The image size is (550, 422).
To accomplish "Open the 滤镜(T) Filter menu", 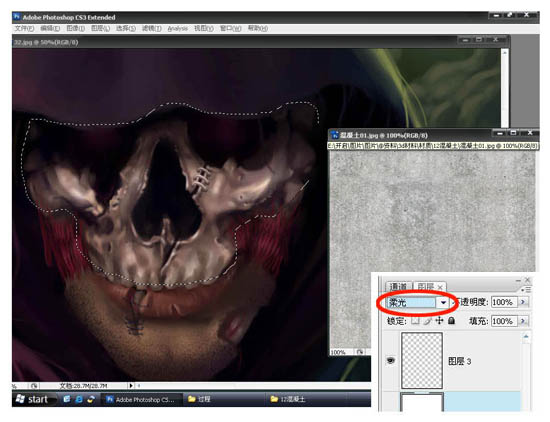I will click(152, 28).
